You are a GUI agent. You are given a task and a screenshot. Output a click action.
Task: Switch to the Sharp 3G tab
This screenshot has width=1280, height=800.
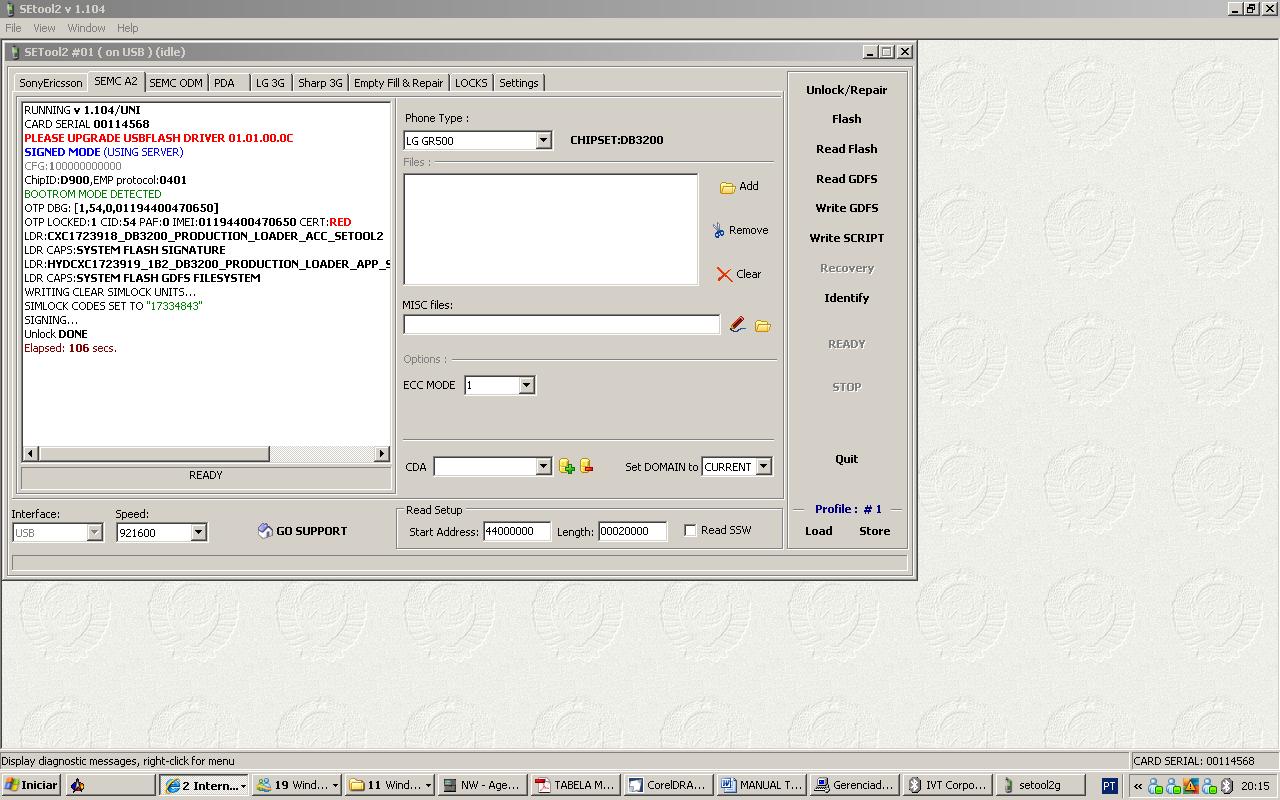[x=320, y=83]
